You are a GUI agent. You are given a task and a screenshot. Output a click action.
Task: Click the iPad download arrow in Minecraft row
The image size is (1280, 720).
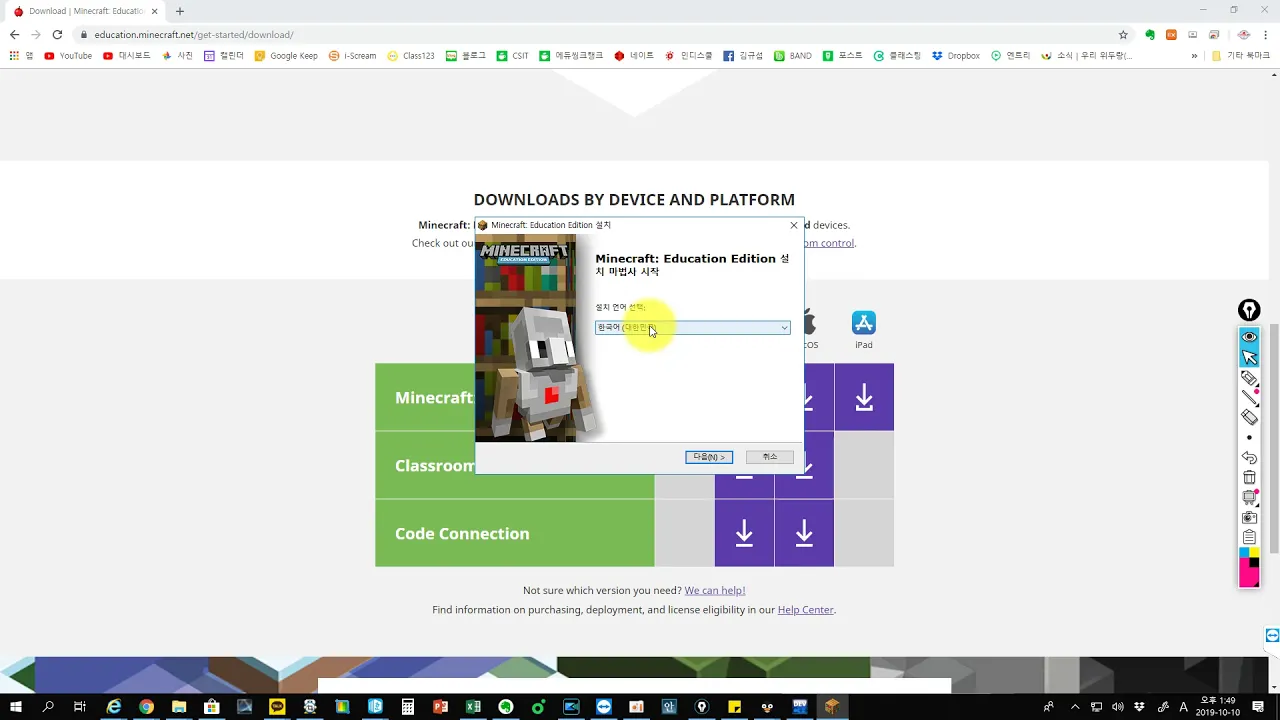pyautogui.click(x=864, y=398)
